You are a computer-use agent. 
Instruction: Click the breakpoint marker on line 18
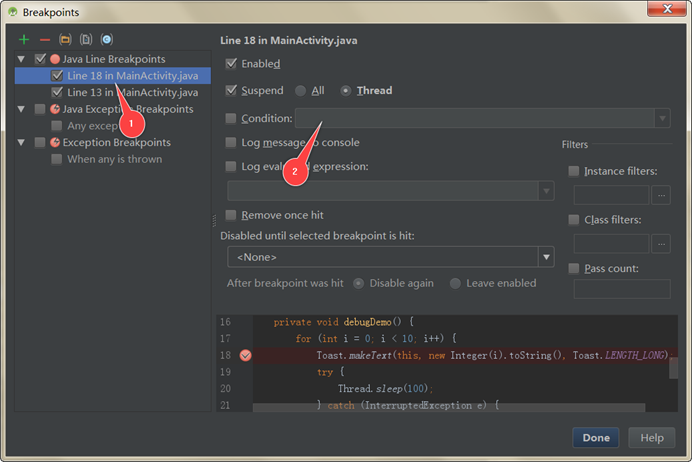pos(245,355)
